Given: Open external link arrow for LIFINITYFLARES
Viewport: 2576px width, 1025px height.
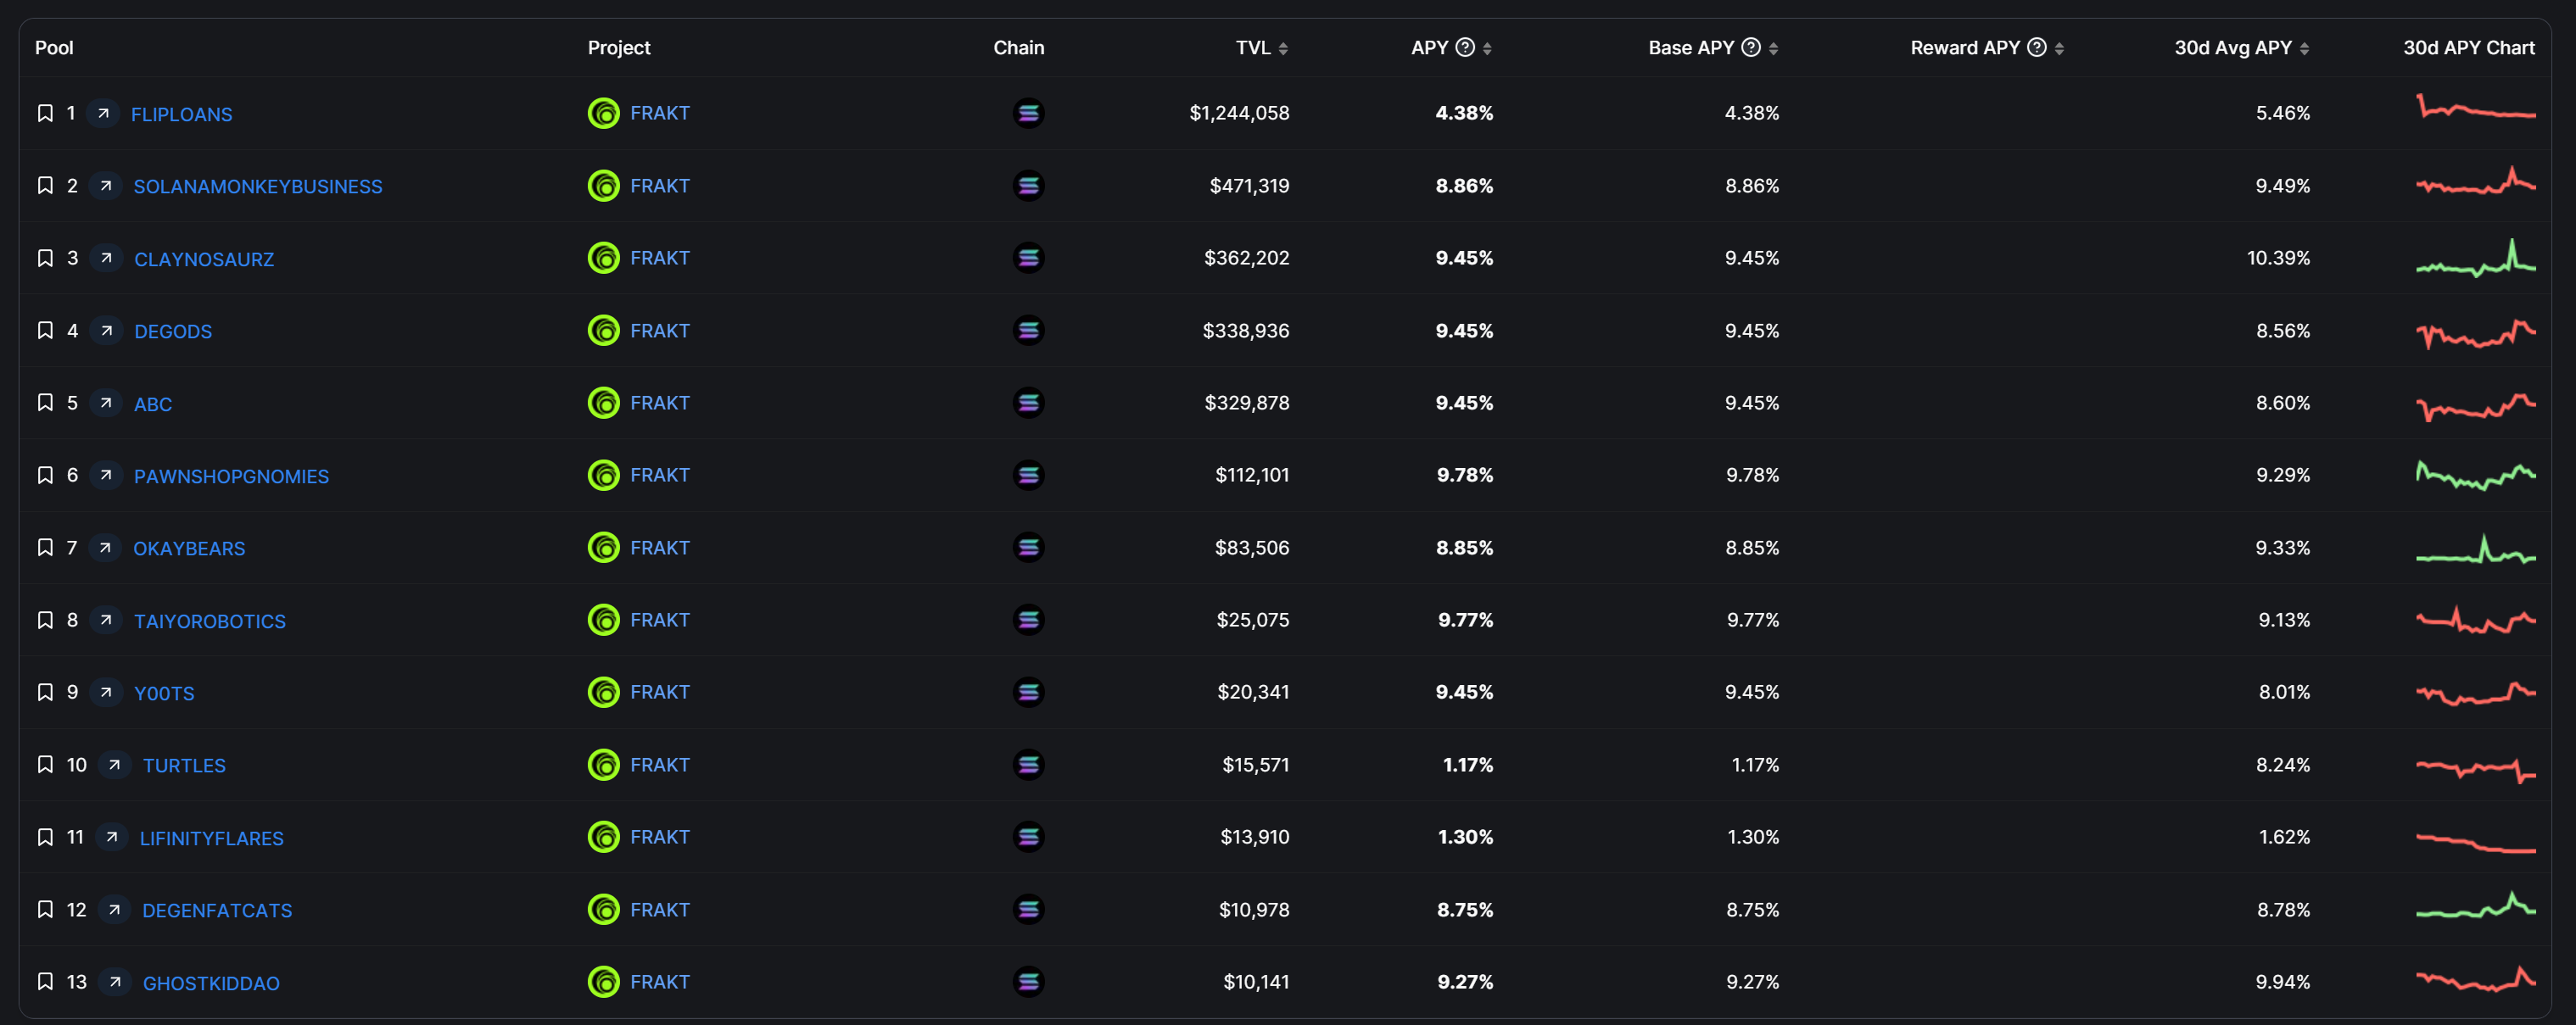Looking at the screenshot, I should point(112,836).
